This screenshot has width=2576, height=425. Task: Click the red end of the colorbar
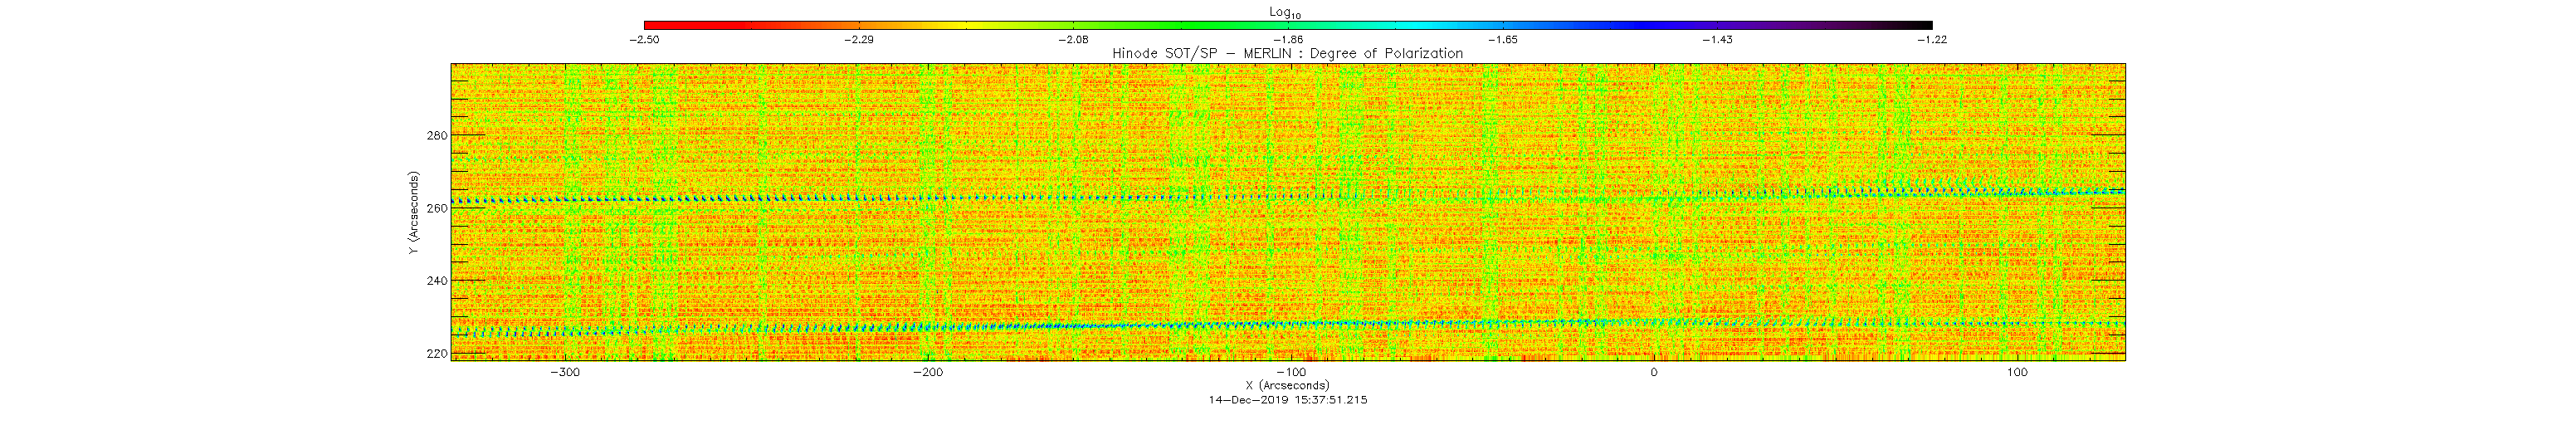click(650, 25)
